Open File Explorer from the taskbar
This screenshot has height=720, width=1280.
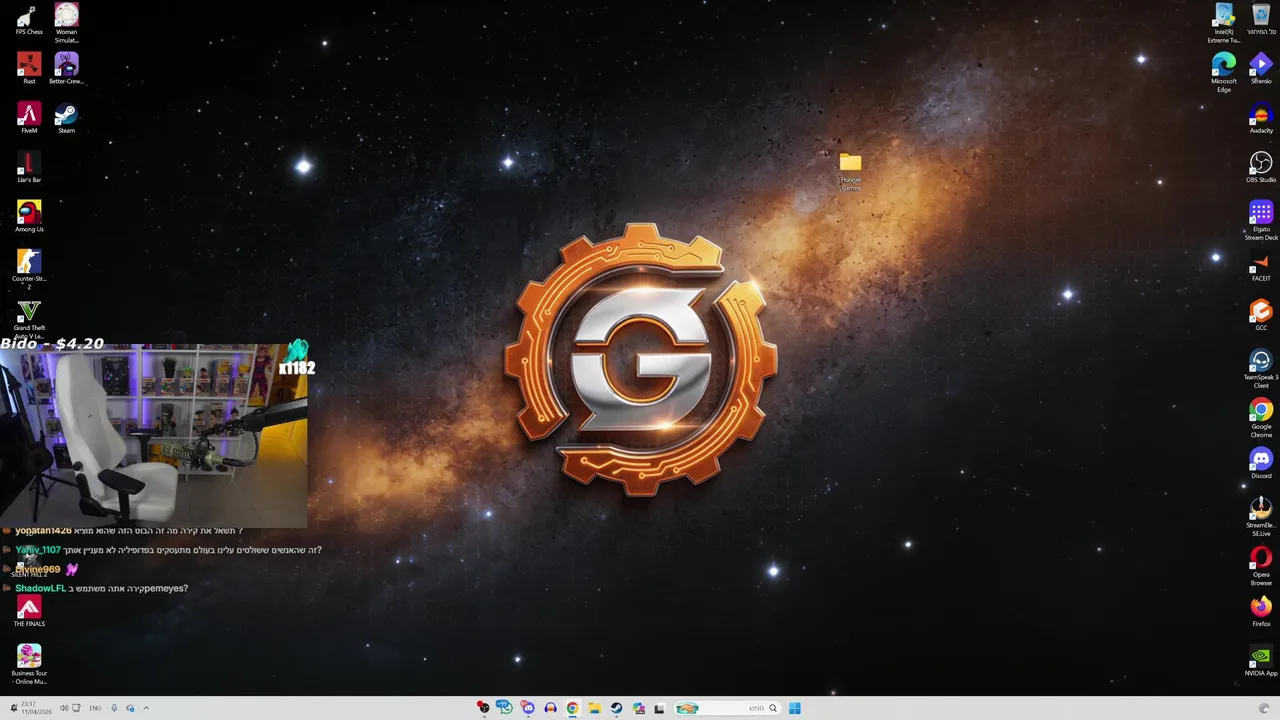(x=594, y=708)
